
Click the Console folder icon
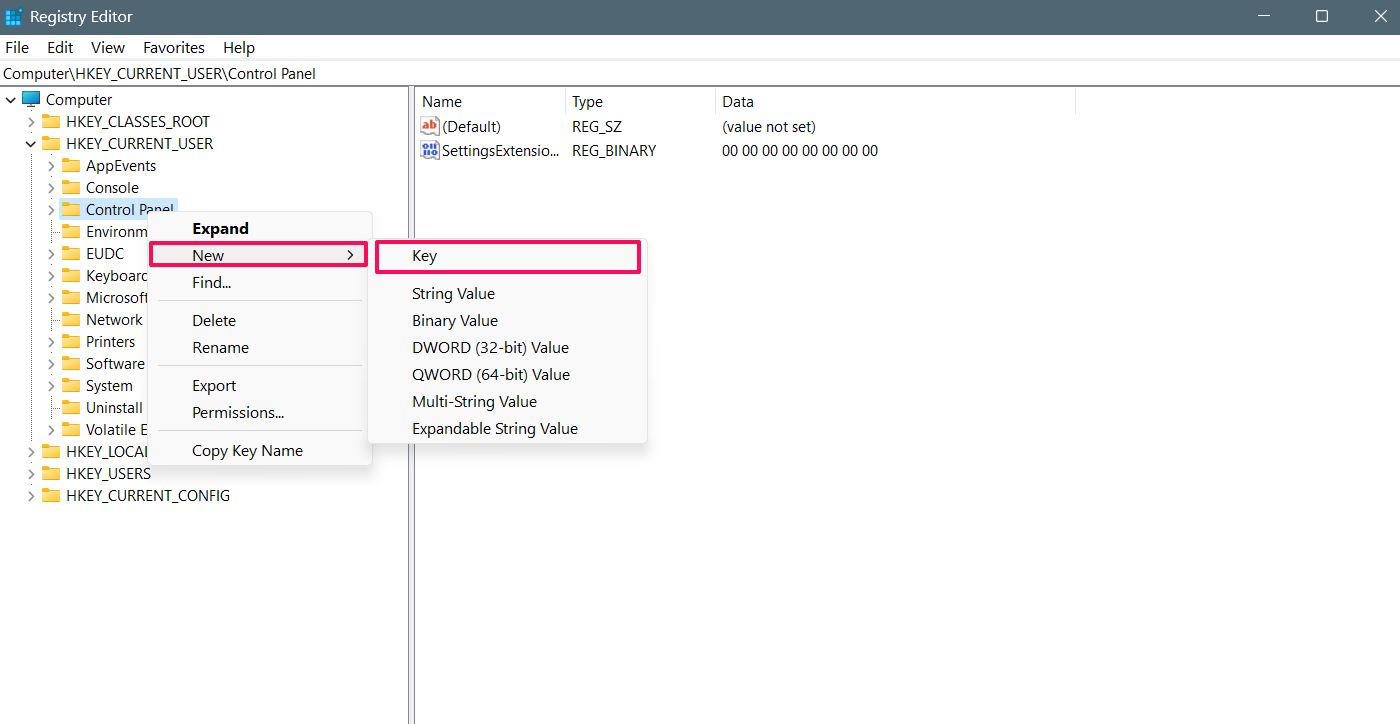click(71, 188)
